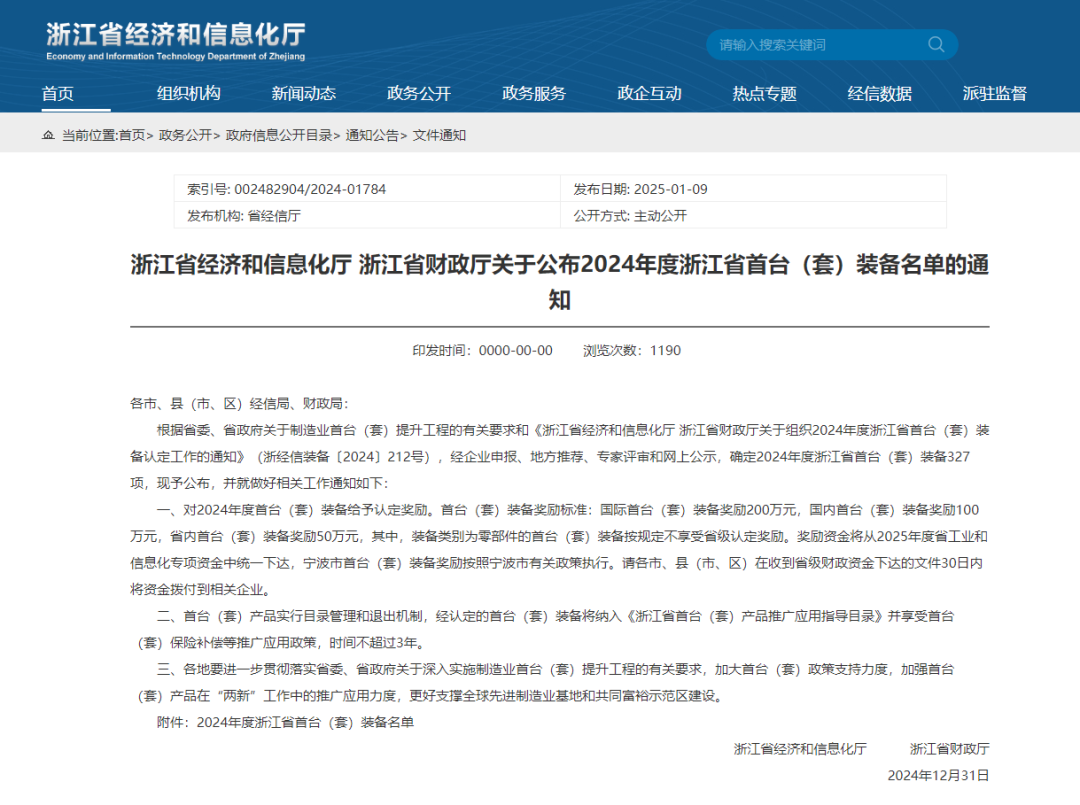Click the search keyword input field

815,44
